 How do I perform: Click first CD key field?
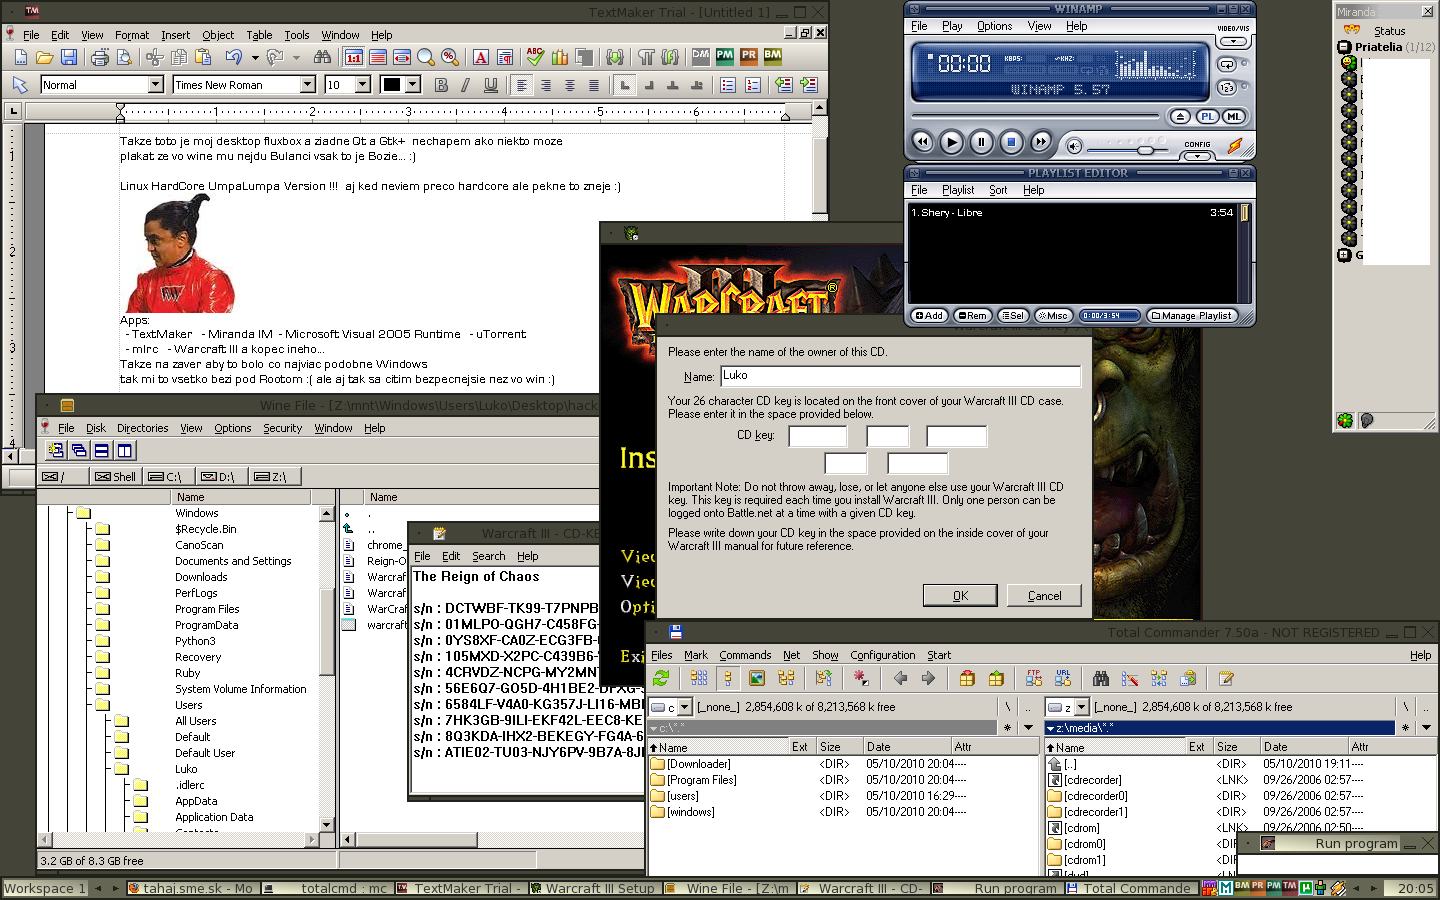coord(818,436)
